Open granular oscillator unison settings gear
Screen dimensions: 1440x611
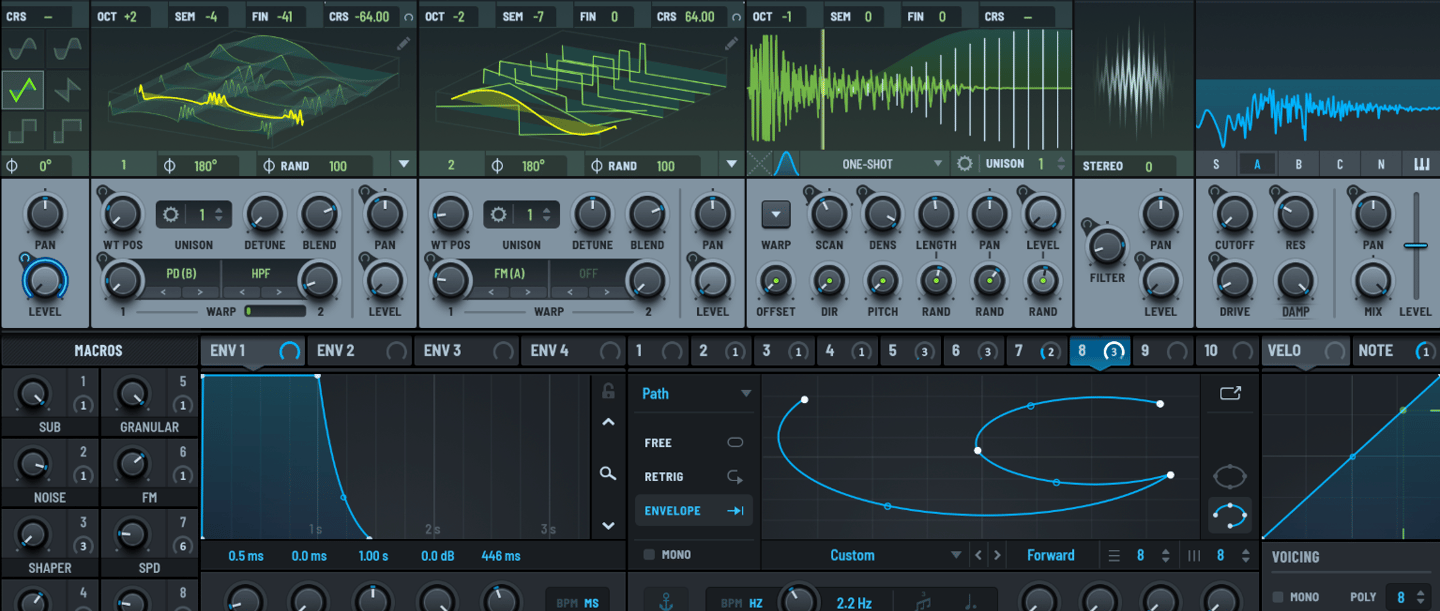[x=964, y=164]
